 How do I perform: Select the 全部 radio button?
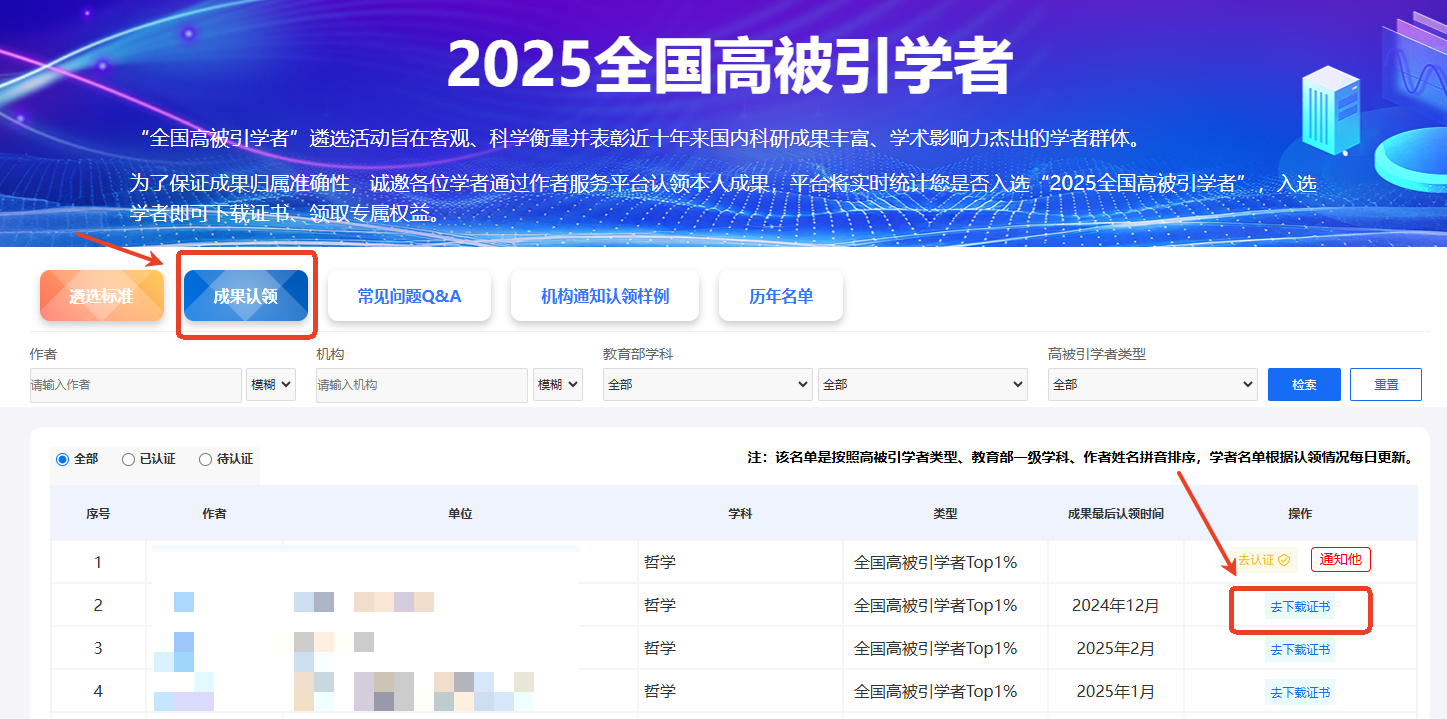pos(63,459)
